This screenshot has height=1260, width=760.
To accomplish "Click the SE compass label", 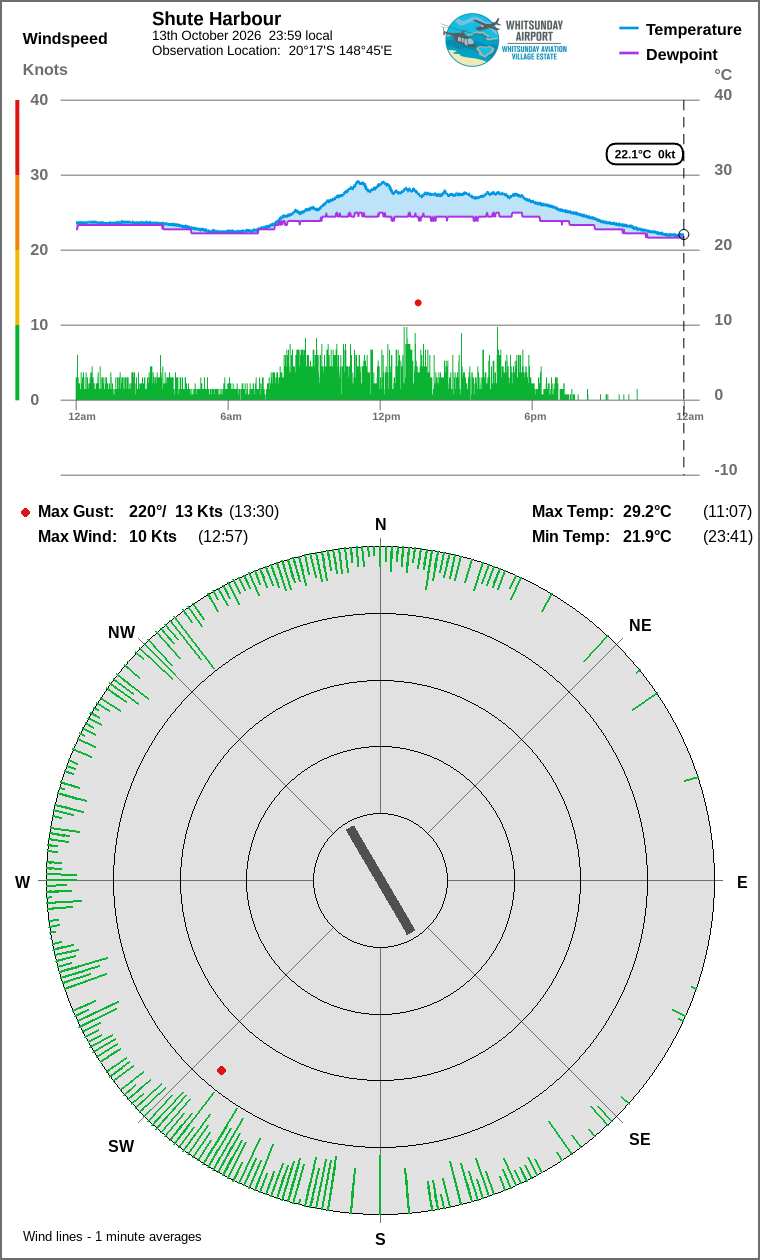I will pos(640,1139).
